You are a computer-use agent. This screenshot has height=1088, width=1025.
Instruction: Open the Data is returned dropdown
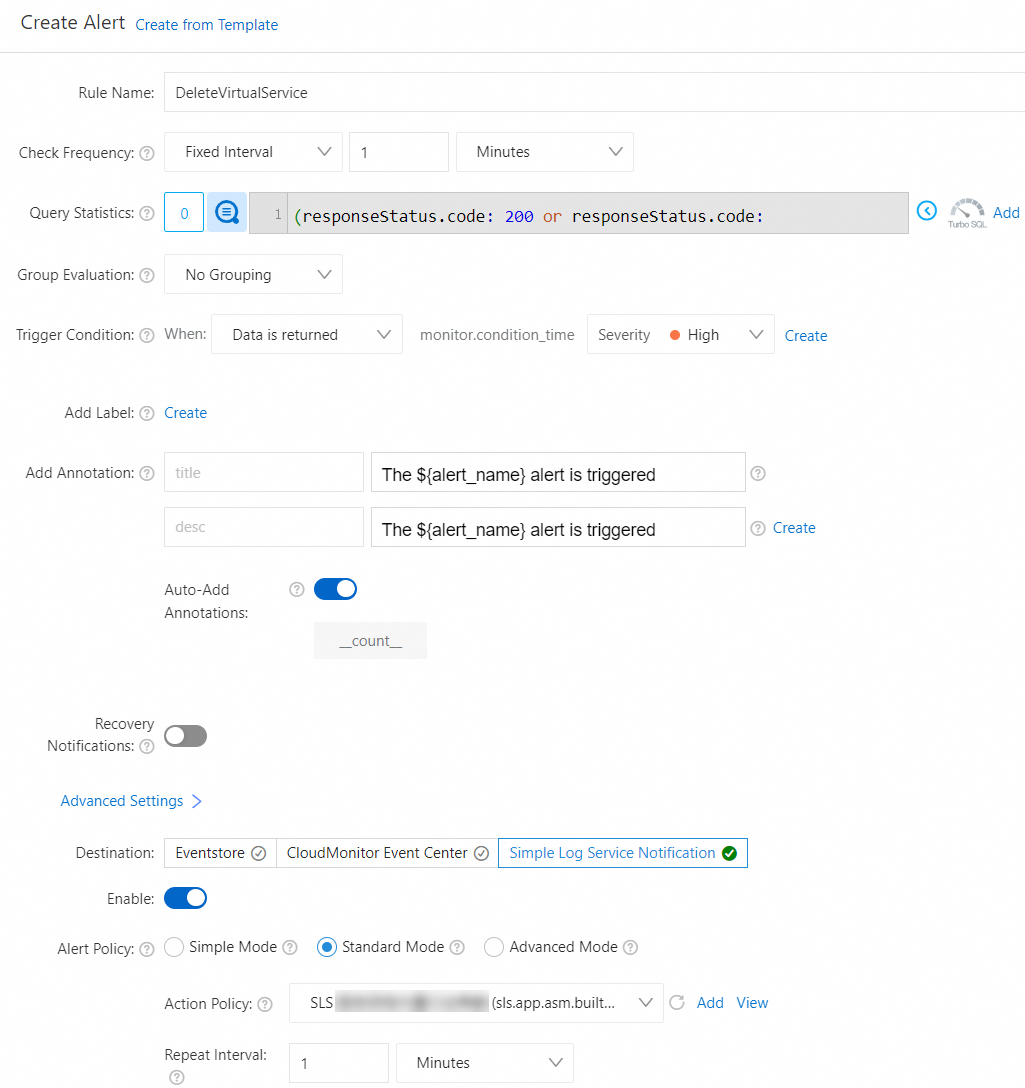(x=307, y=334)
